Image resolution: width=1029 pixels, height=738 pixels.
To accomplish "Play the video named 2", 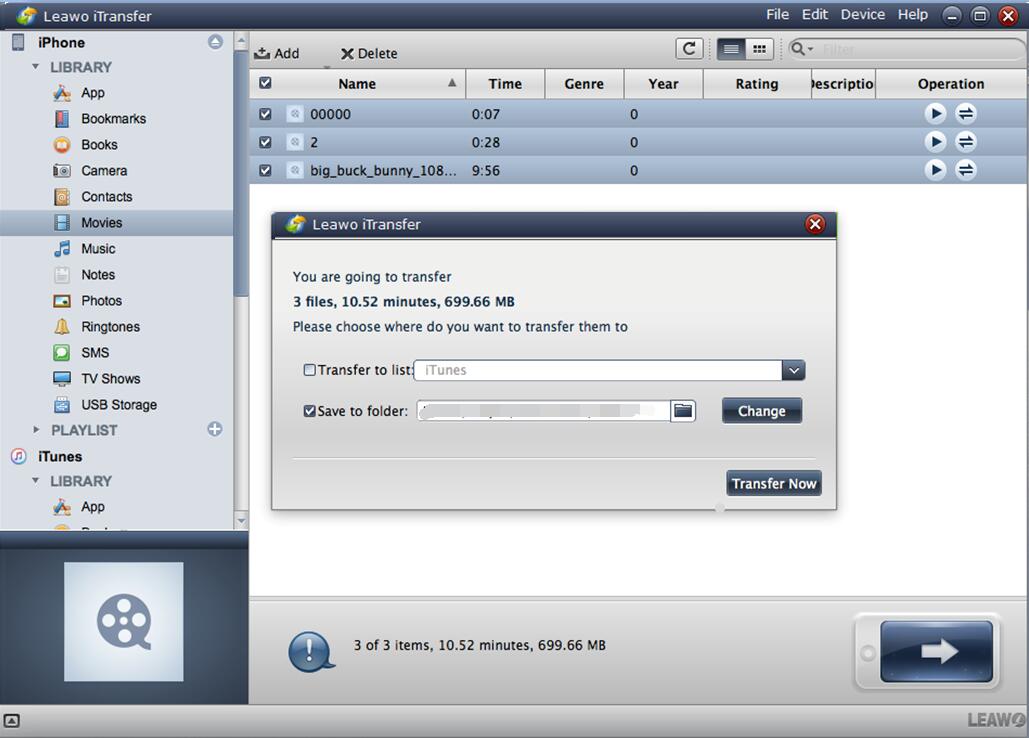I will (935, 142).
